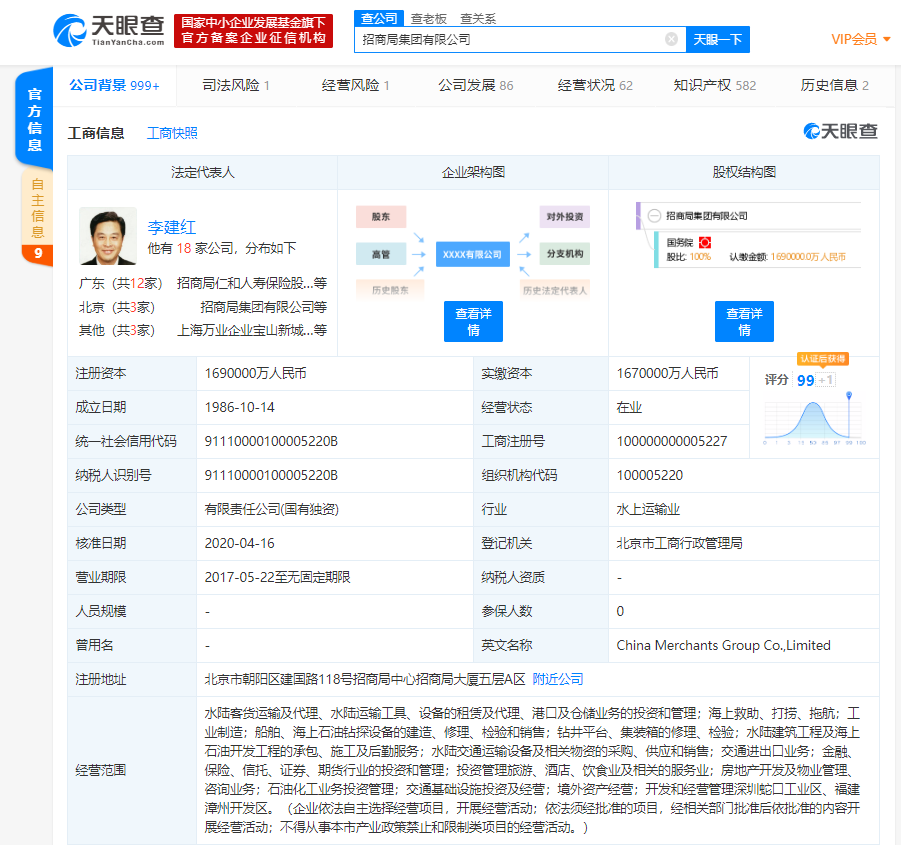Click the photo of 李建红

click(108, 236)
